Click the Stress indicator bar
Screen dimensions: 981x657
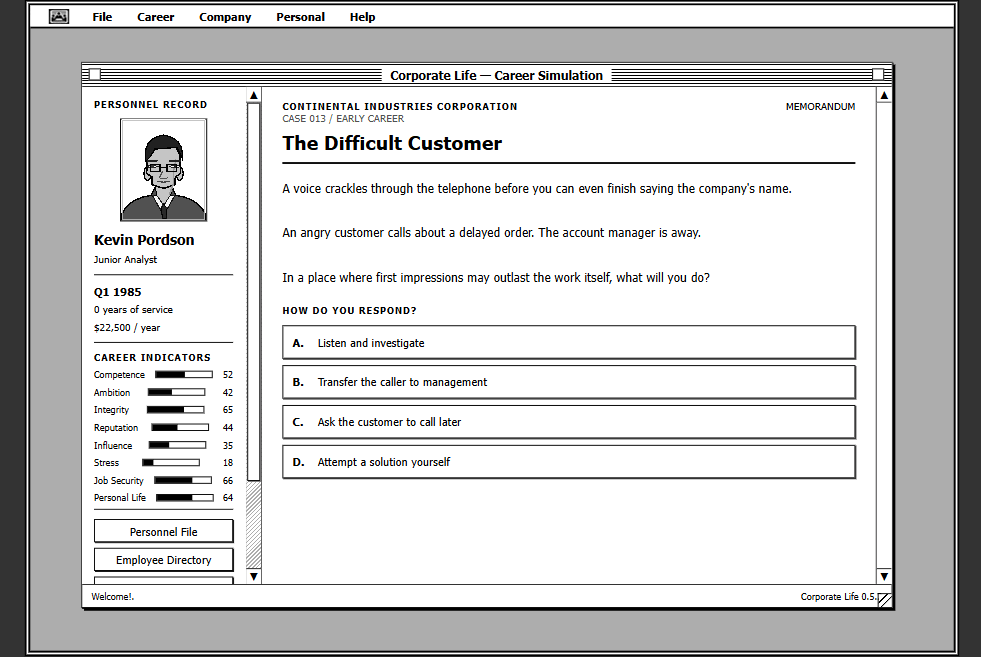[x=171, y=463]
